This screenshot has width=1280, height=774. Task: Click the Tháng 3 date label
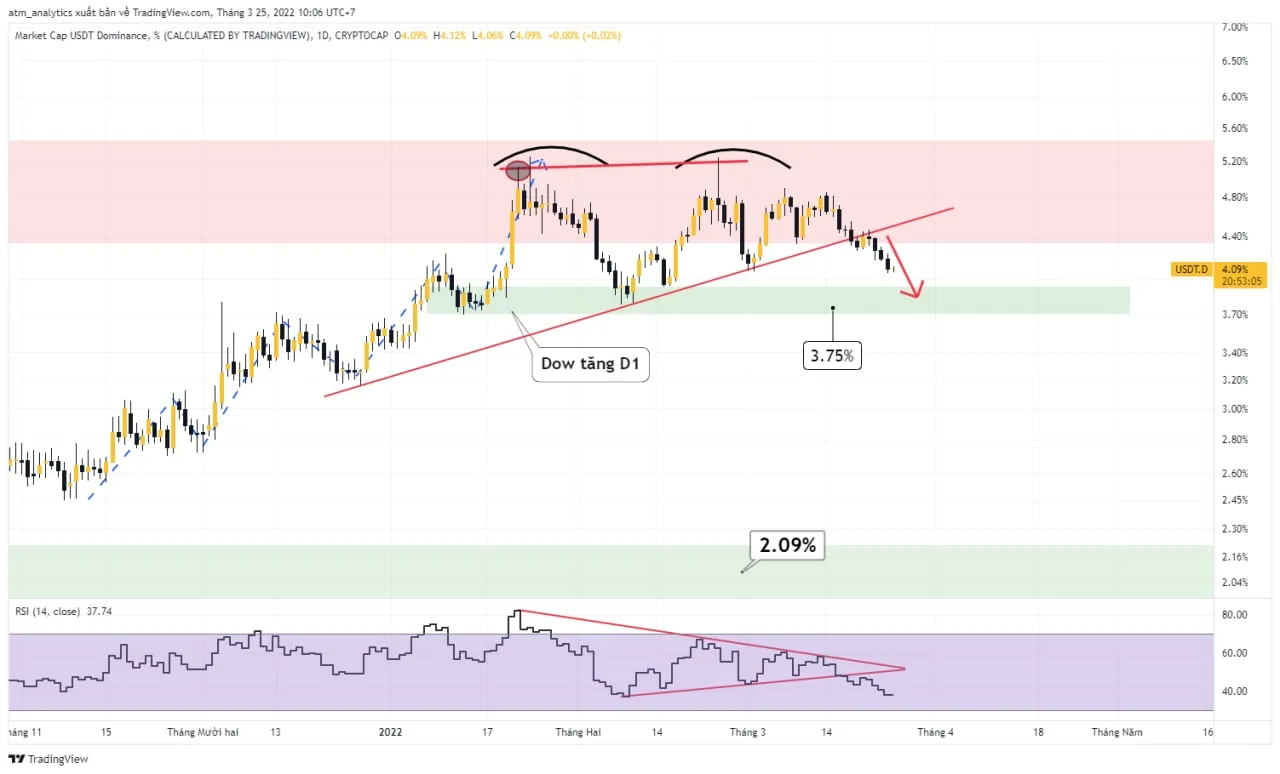click(748, 732)
